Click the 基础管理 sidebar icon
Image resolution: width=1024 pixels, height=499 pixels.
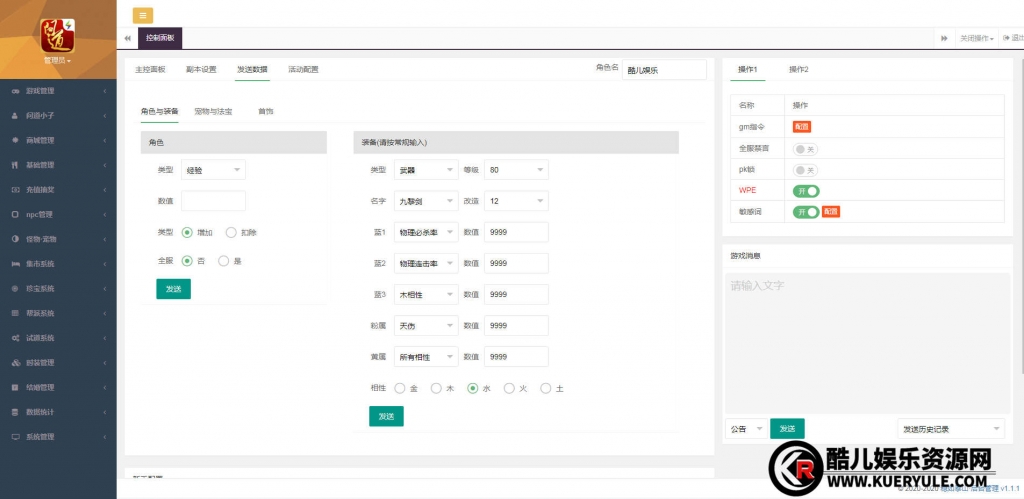coord(14,165)
